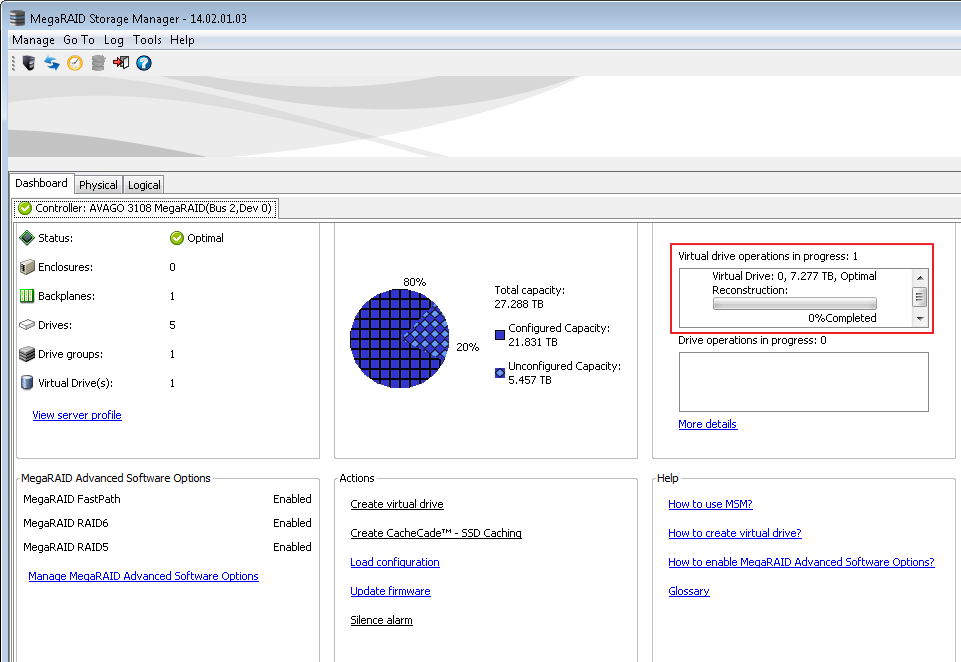Viewport: 961px width, 662px height.
Task: Click the greyed database stack toolbar icon
Action: point(98,63)
